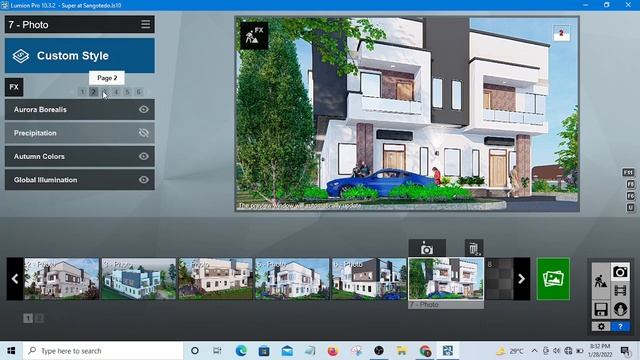Click the U key button
Screen dimensions: 640x360
630,208
